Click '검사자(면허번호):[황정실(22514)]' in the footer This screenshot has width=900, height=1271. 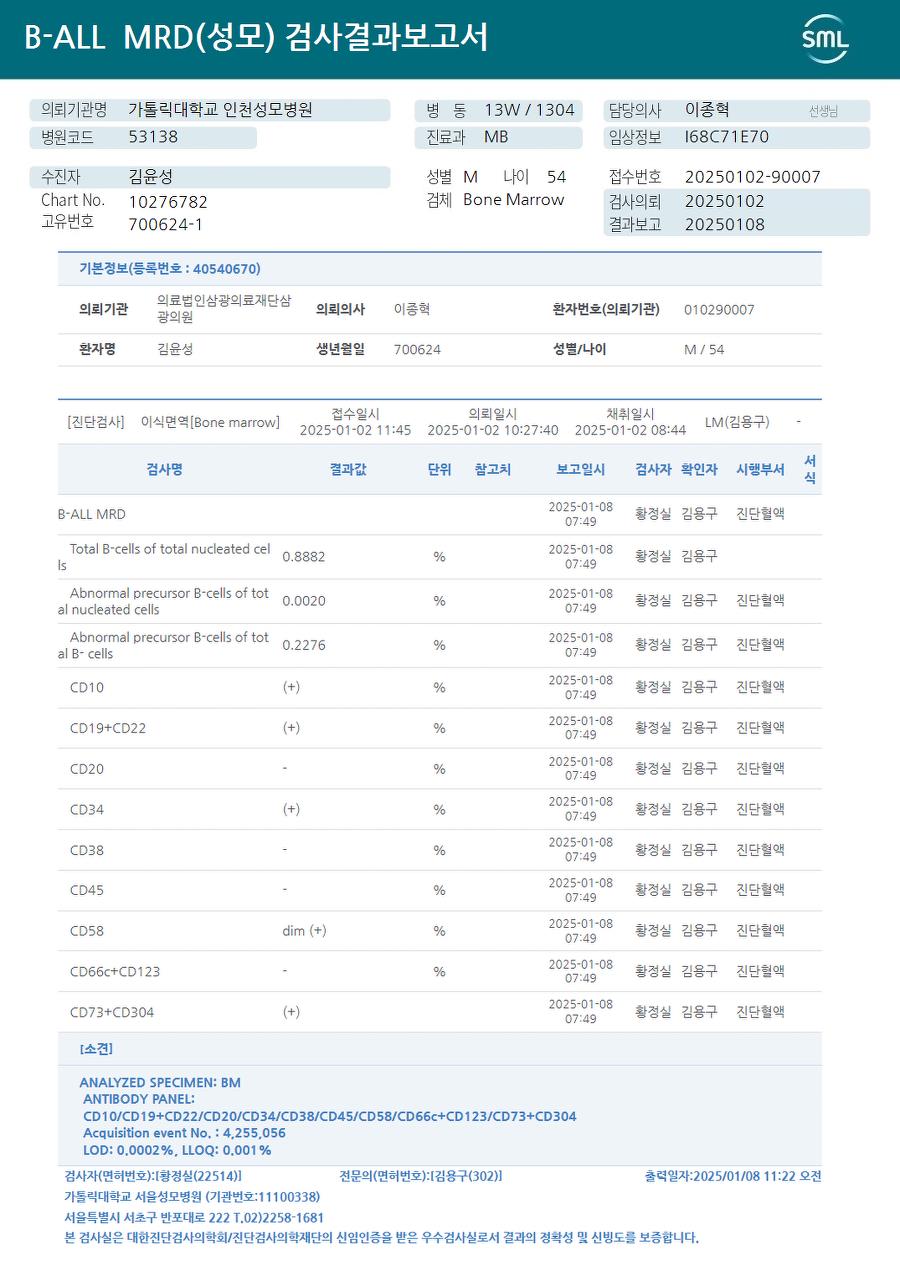pyautogui.click(x=153, y=1176)
